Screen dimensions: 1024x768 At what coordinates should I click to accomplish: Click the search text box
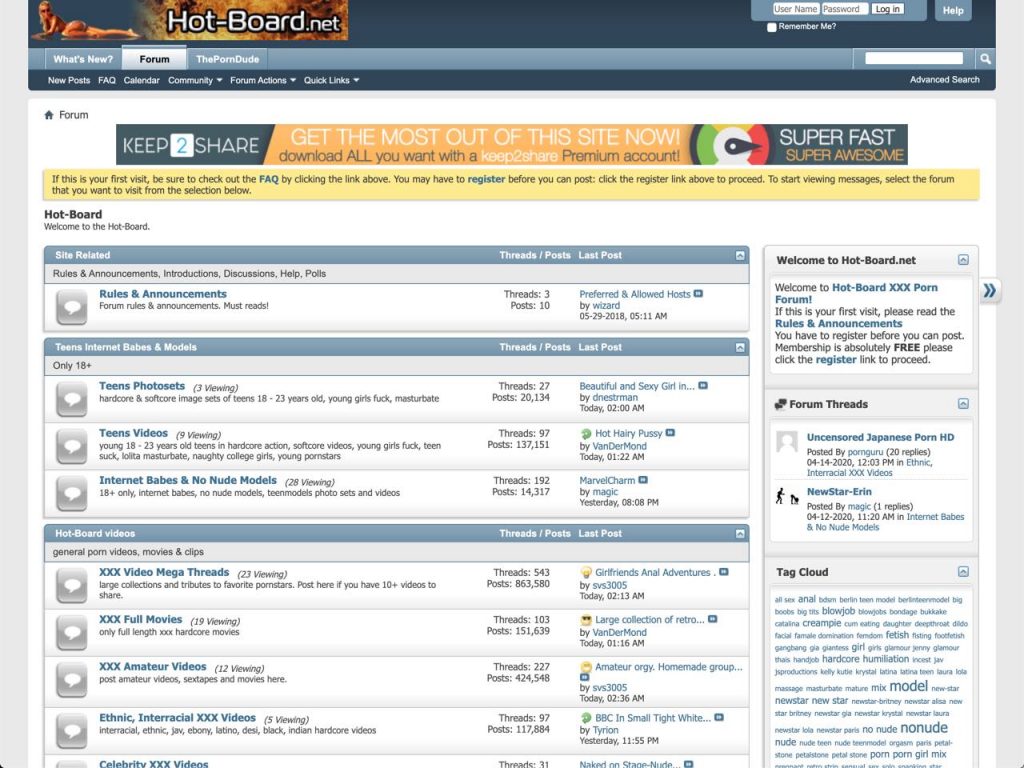914,59
